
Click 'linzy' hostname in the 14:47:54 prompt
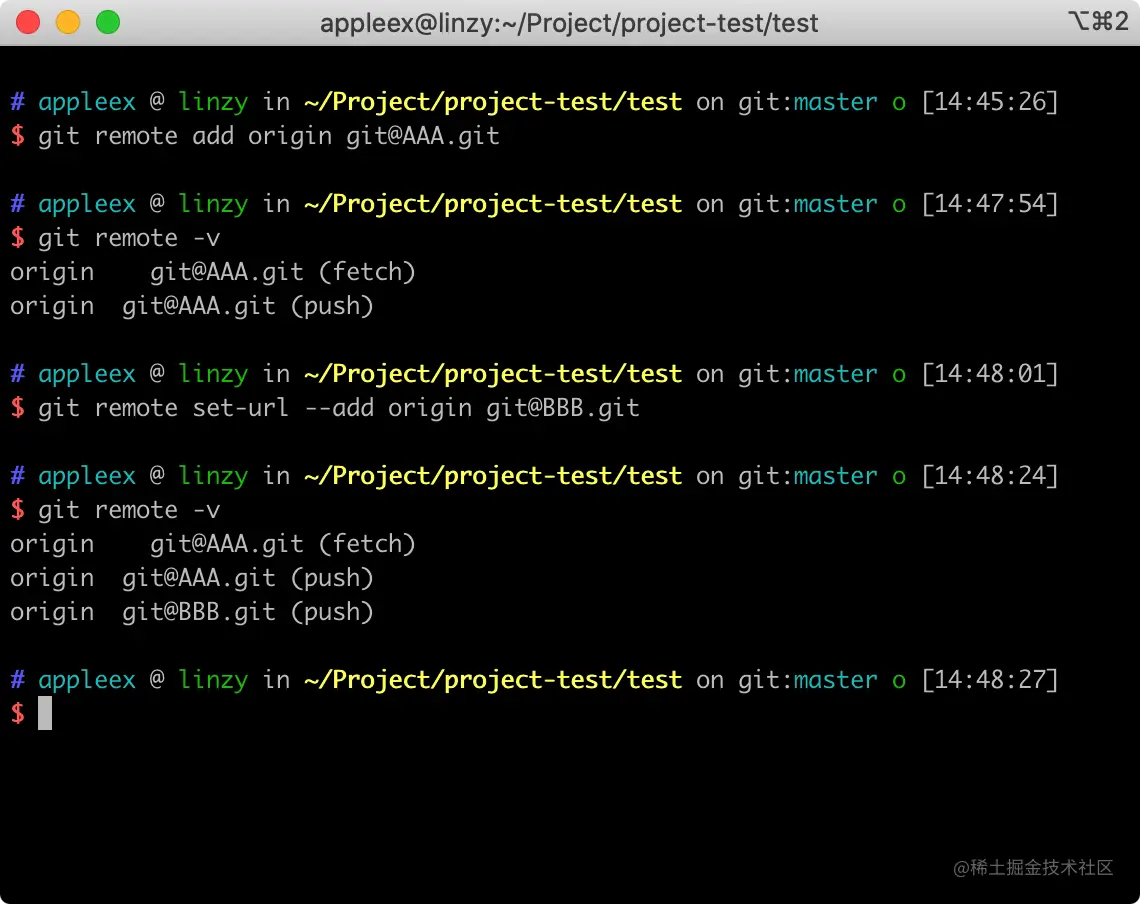click(x=213, y=204)
